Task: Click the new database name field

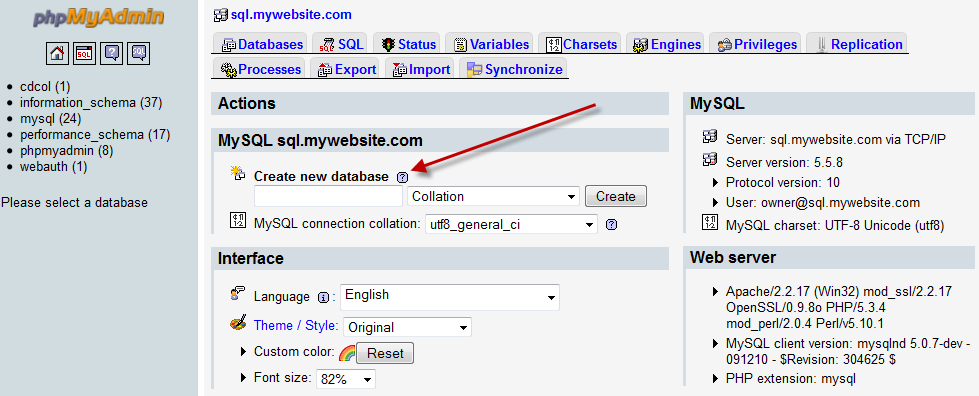Action: (328, 196)
